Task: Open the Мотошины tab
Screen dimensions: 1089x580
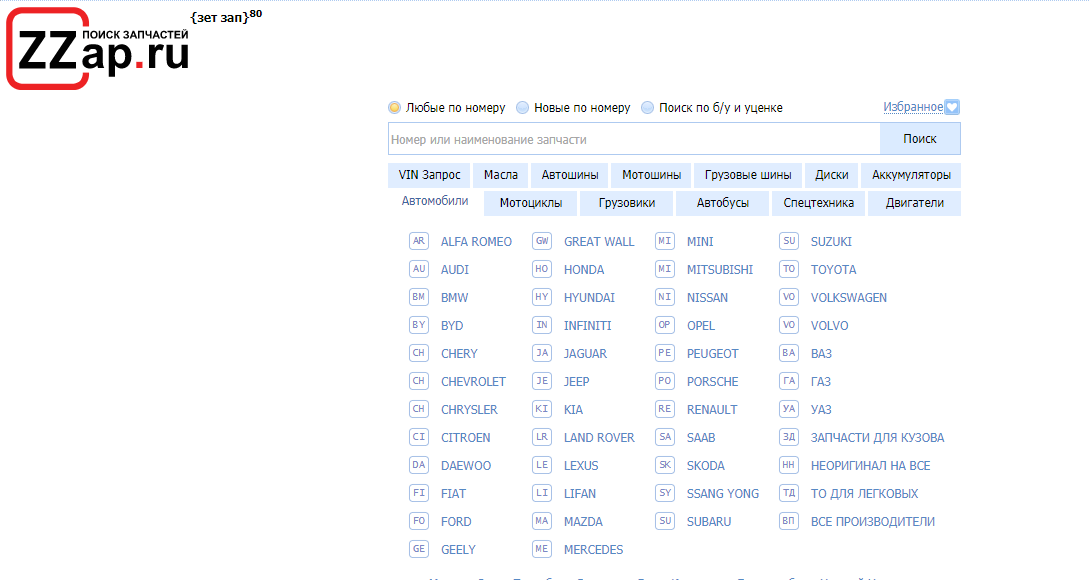Action: 651,175
